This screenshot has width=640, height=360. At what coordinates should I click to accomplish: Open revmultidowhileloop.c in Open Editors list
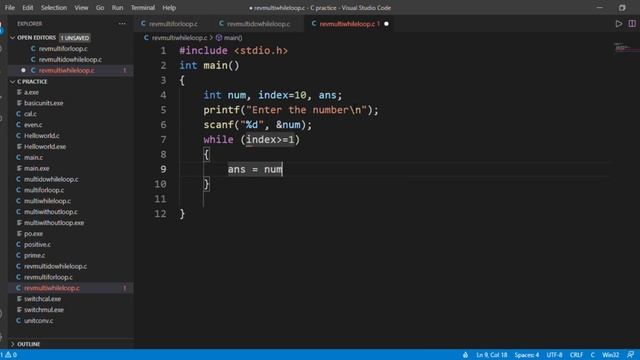70,60
